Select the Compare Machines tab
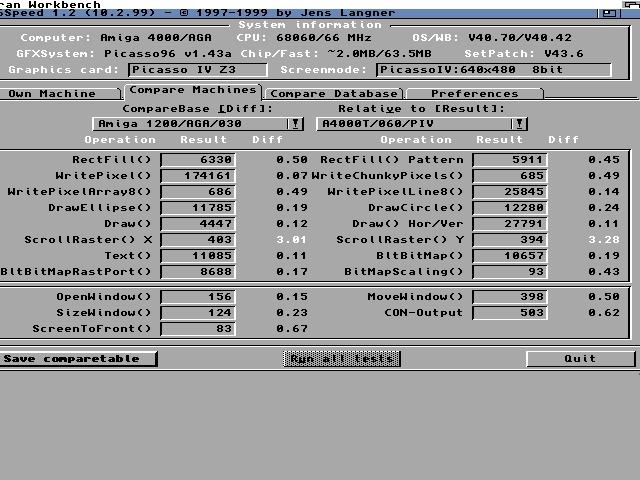This screenshot has width=640, height=480. (x=193, y=90)
